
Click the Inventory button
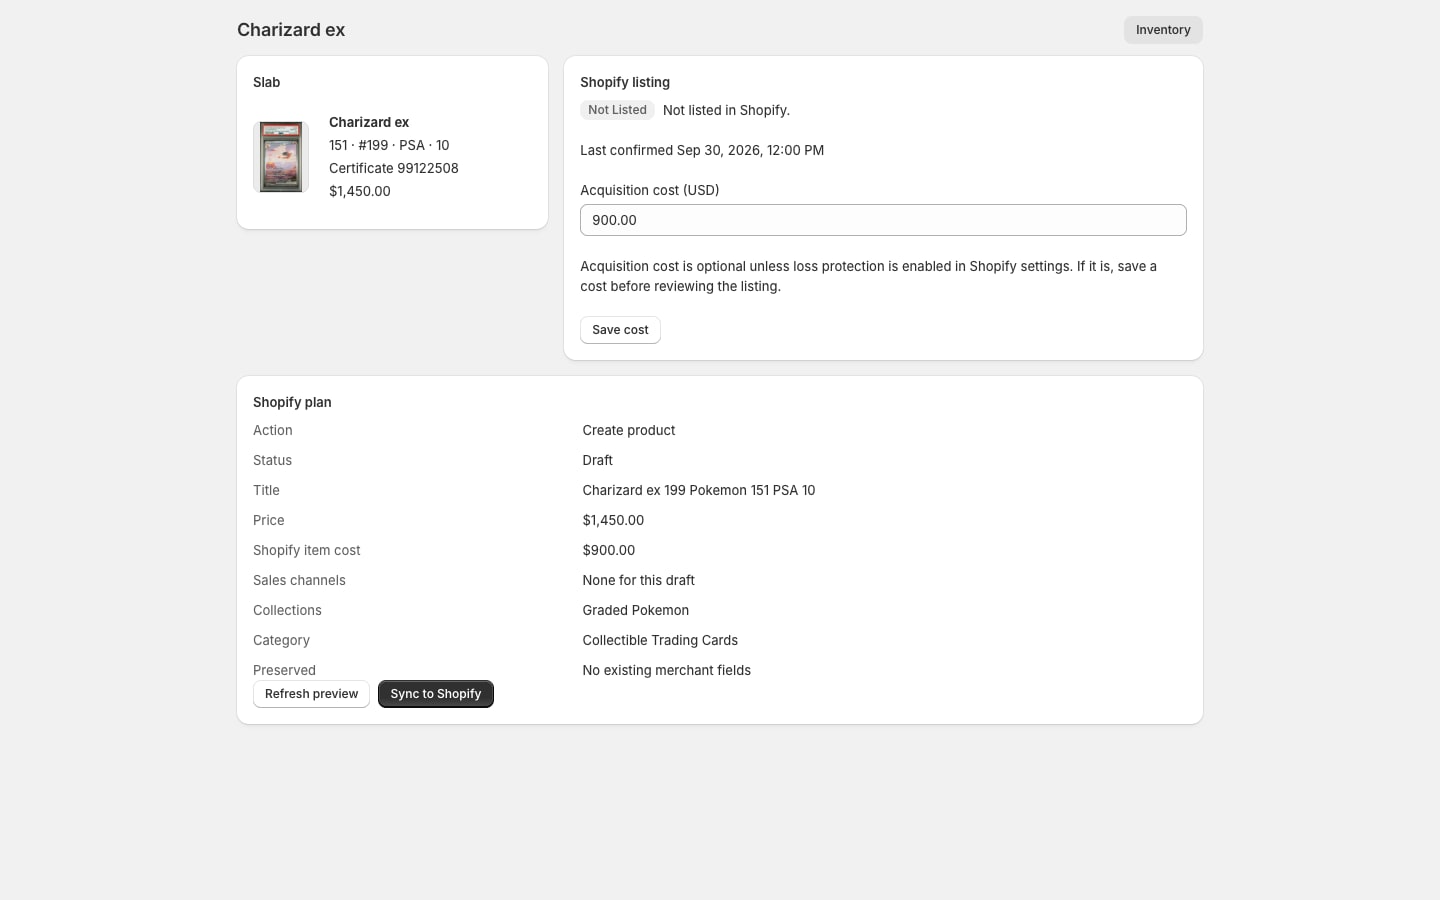pos(1163,30)
